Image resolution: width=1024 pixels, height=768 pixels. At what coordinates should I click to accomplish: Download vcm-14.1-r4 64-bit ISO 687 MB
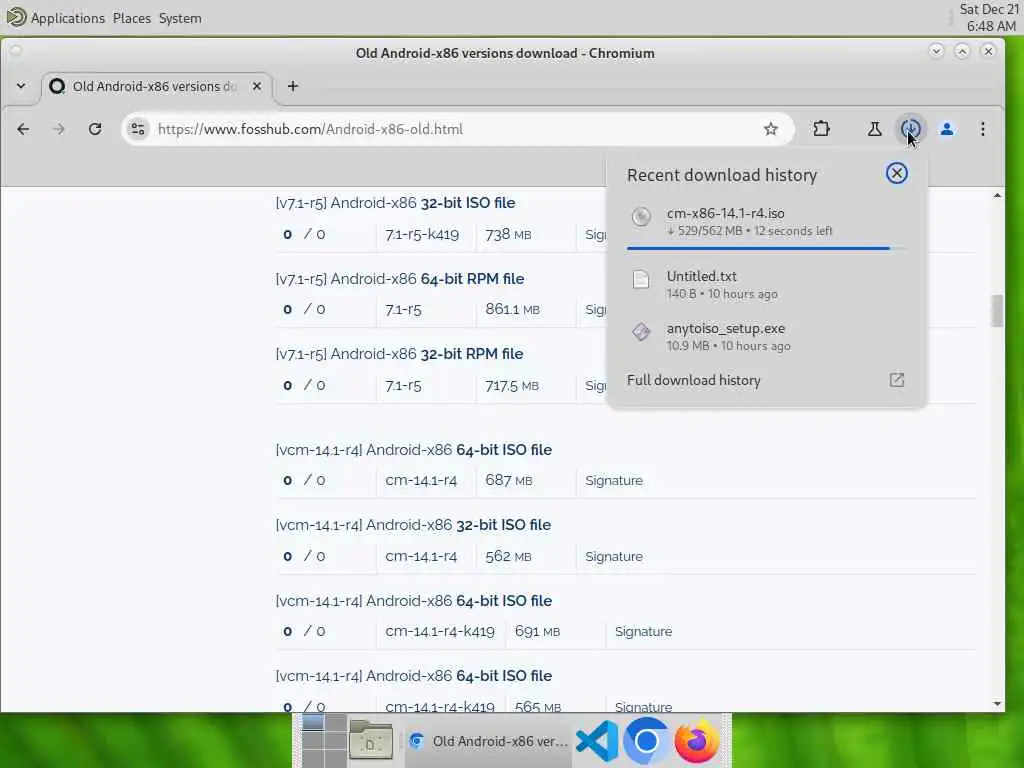tap(413, 450)
